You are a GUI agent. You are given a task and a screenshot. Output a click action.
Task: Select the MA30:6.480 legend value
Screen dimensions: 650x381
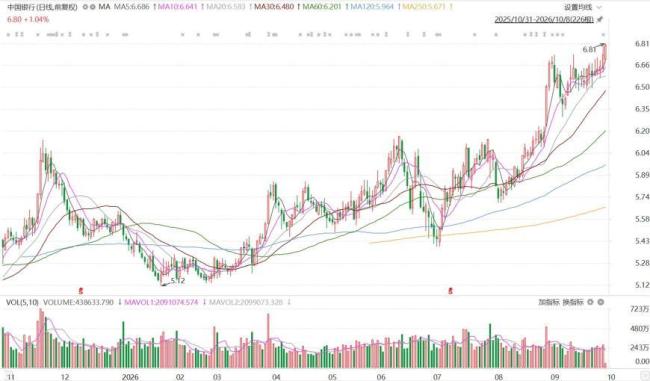(x=274, y=7)
